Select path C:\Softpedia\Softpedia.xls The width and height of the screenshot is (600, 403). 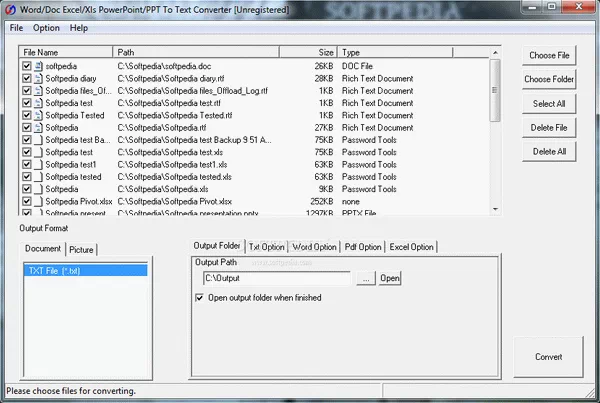163,189
